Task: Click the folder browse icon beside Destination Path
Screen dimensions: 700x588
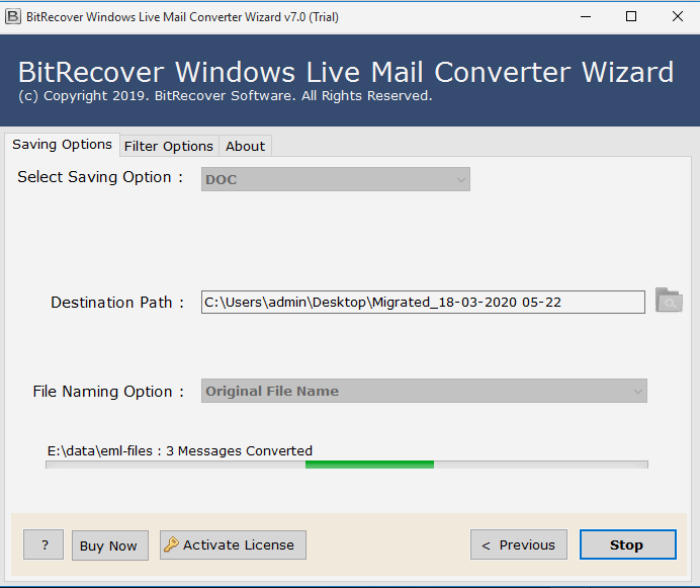Action: (668, 300)
